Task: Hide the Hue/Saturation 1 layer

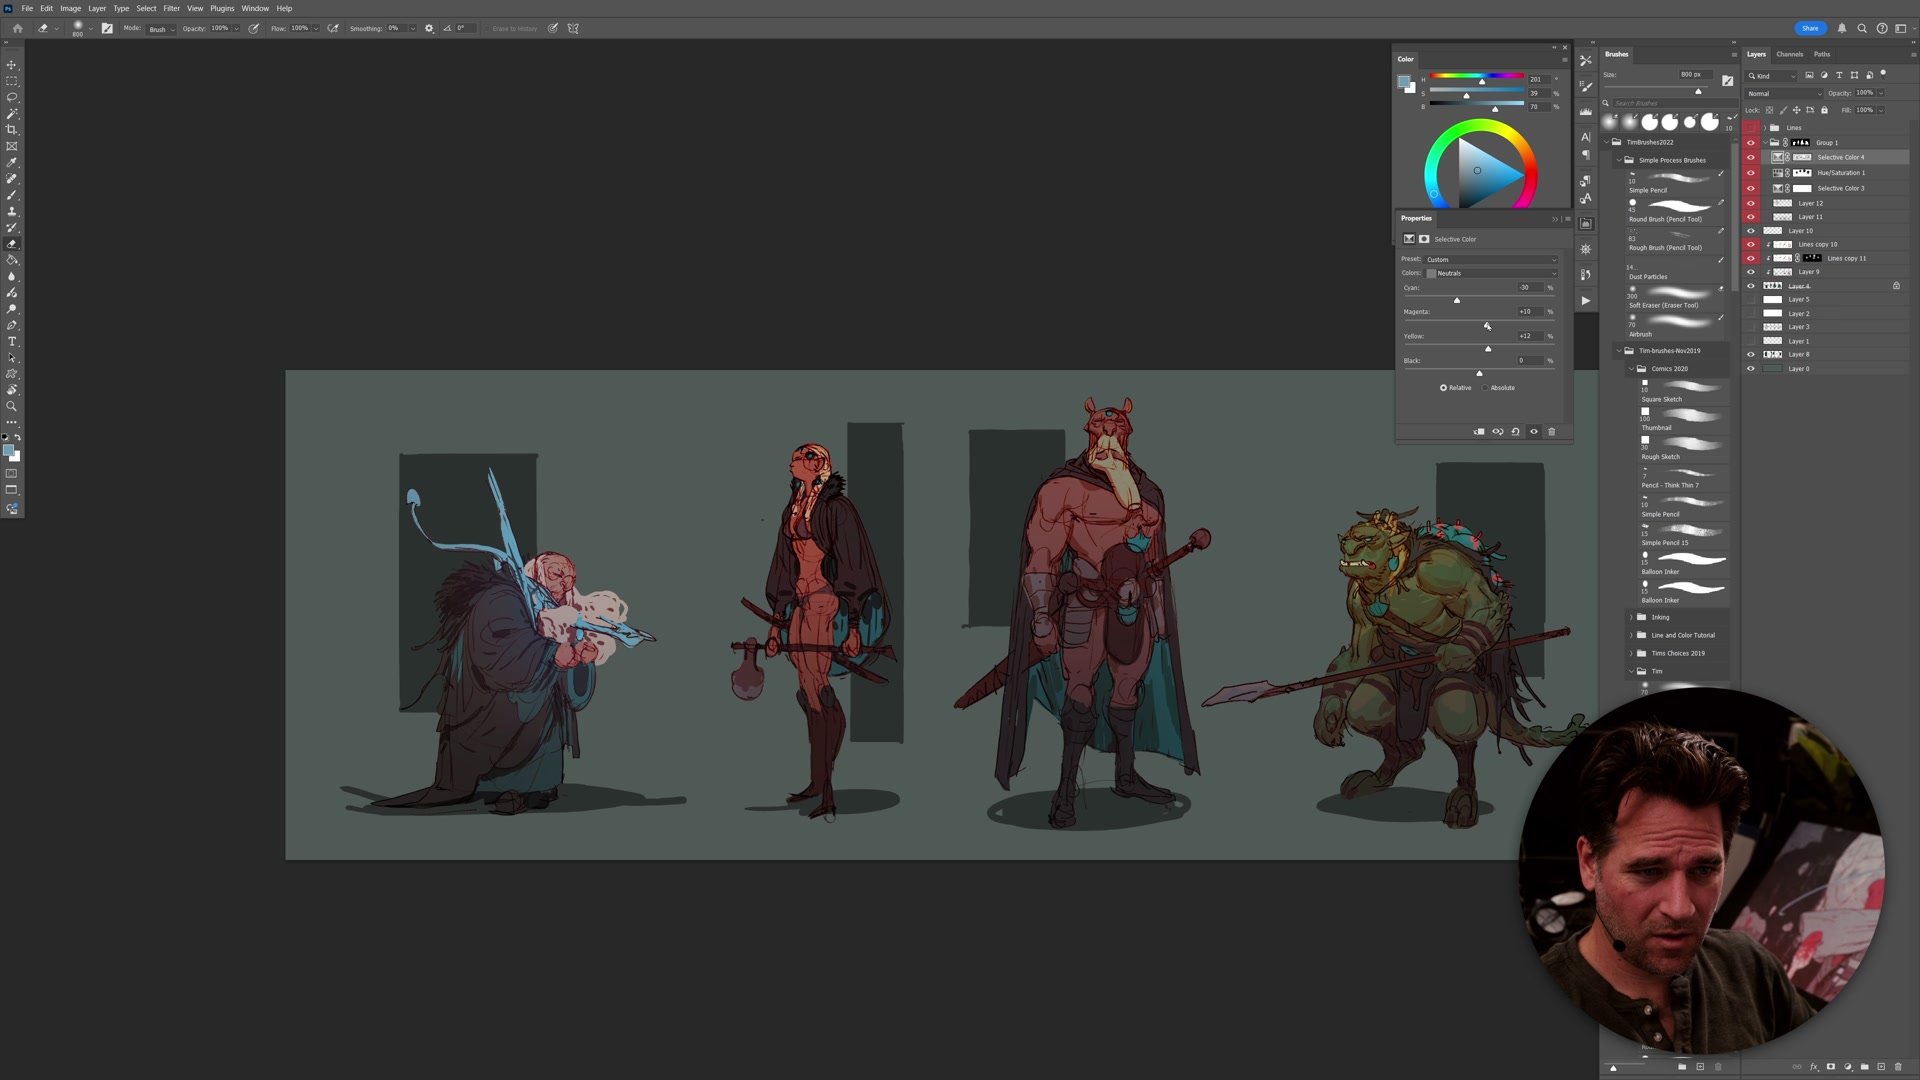Action: pyautogui.click(x=1750, y=173)
